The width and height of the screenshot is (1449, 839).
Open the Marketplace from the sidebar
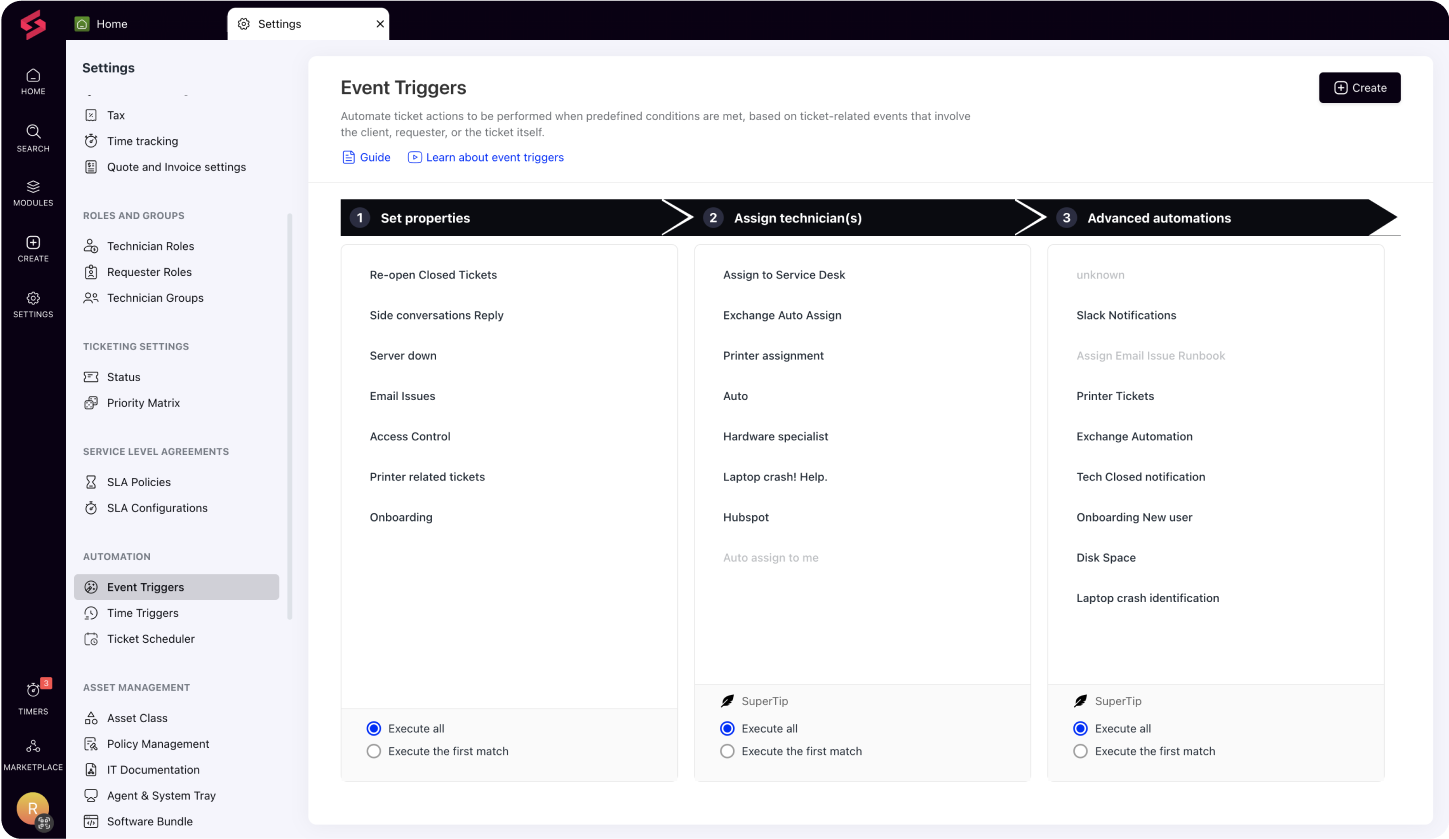(32, 748)
